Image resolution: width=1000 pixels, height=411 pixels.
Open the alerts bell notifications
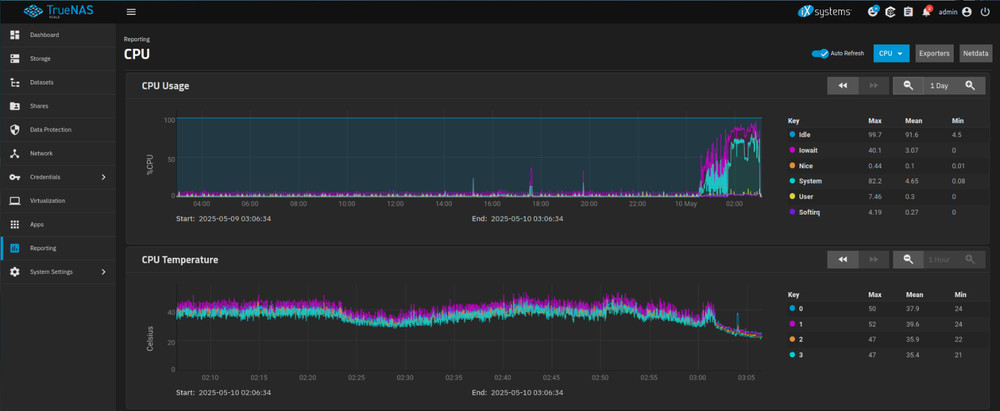926,11
